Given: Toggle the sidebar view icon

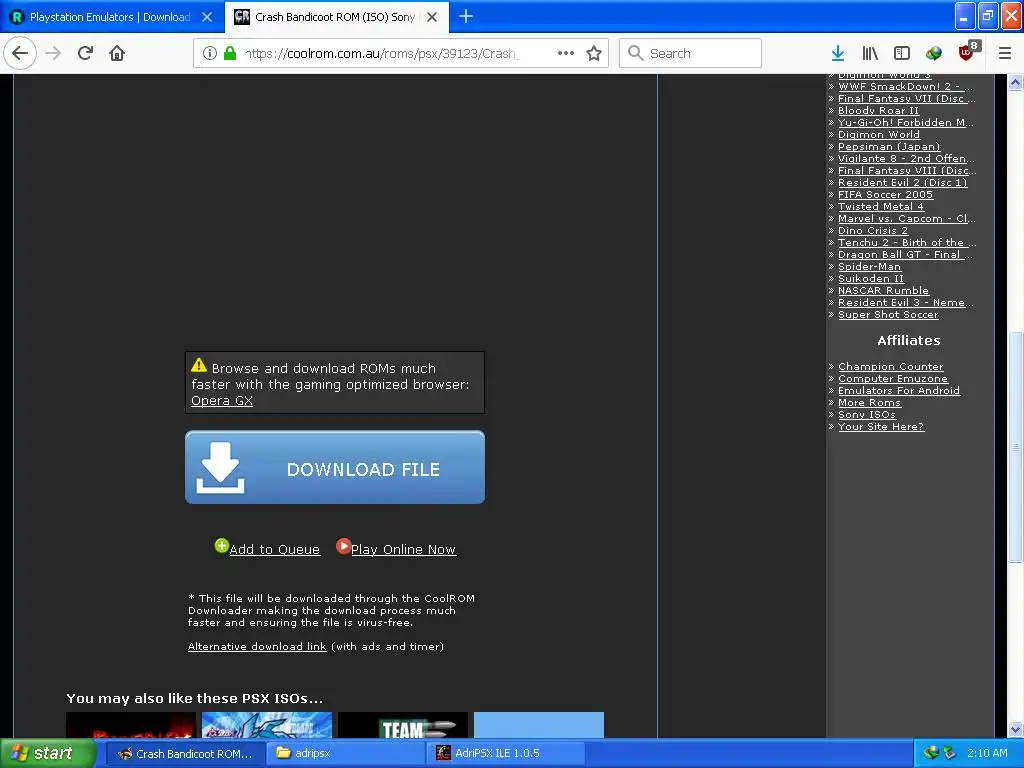Looking at the screenshot, I should tap(902, 53).
